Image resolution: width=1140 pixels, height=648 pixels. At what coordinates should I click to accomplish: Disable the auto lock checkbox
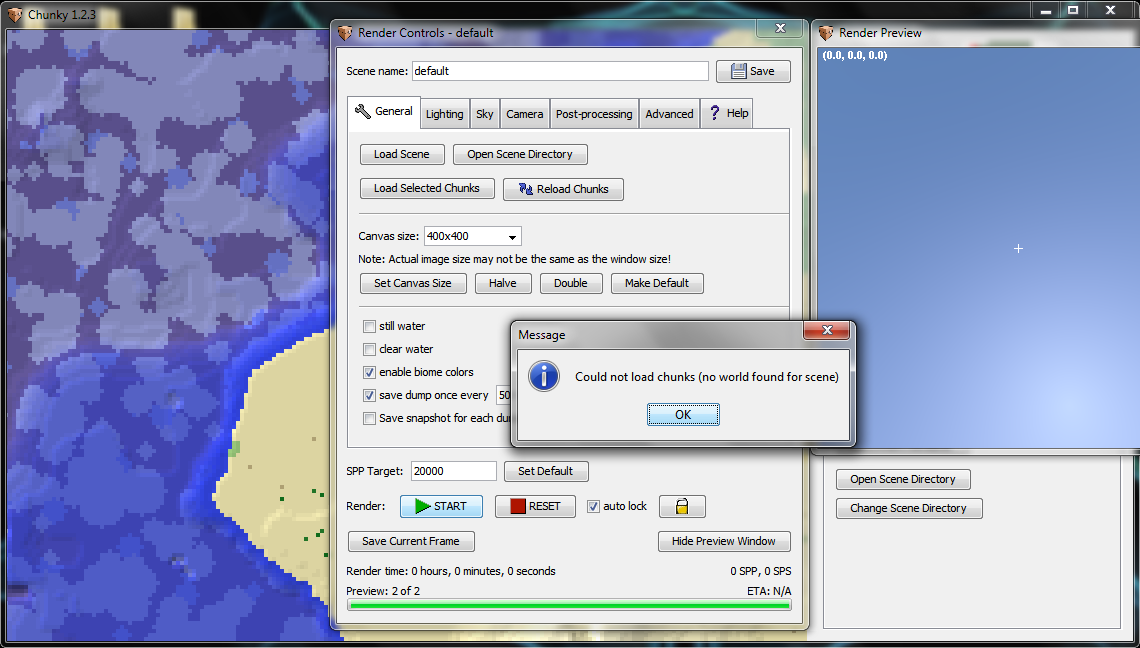[593, 506]
